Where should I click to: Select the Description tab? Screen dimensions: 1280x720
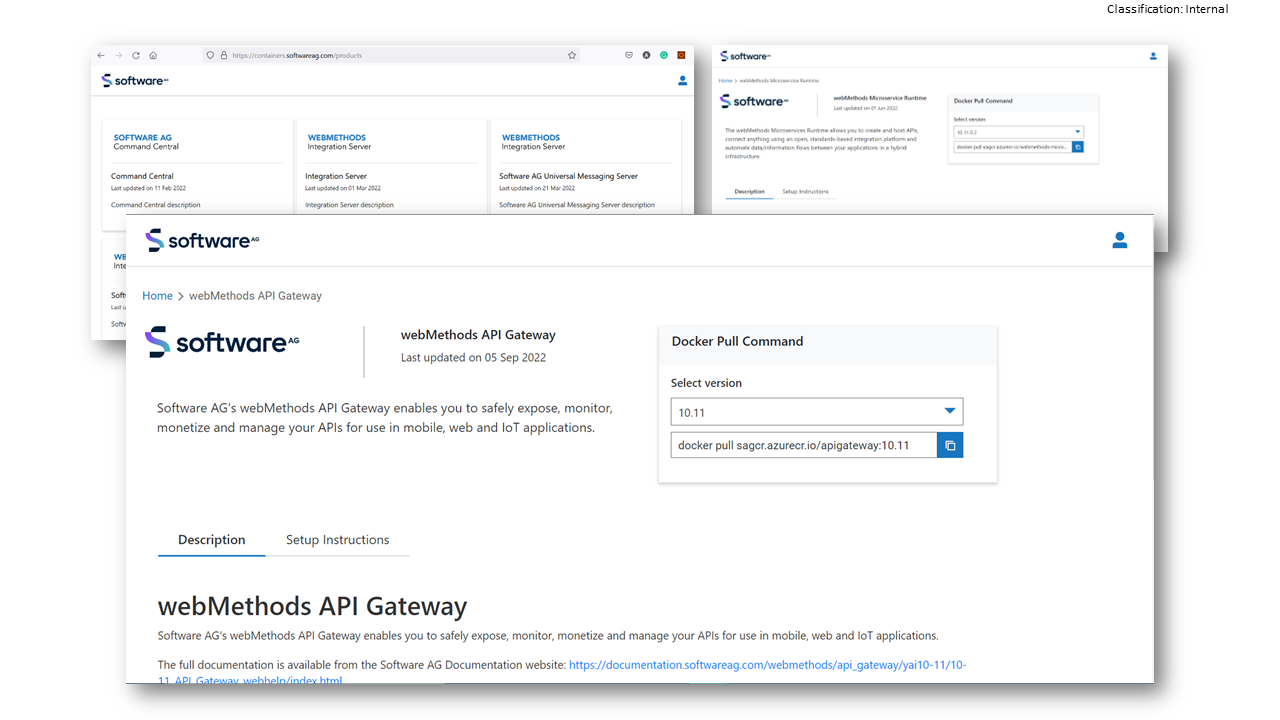click(211, 539)
